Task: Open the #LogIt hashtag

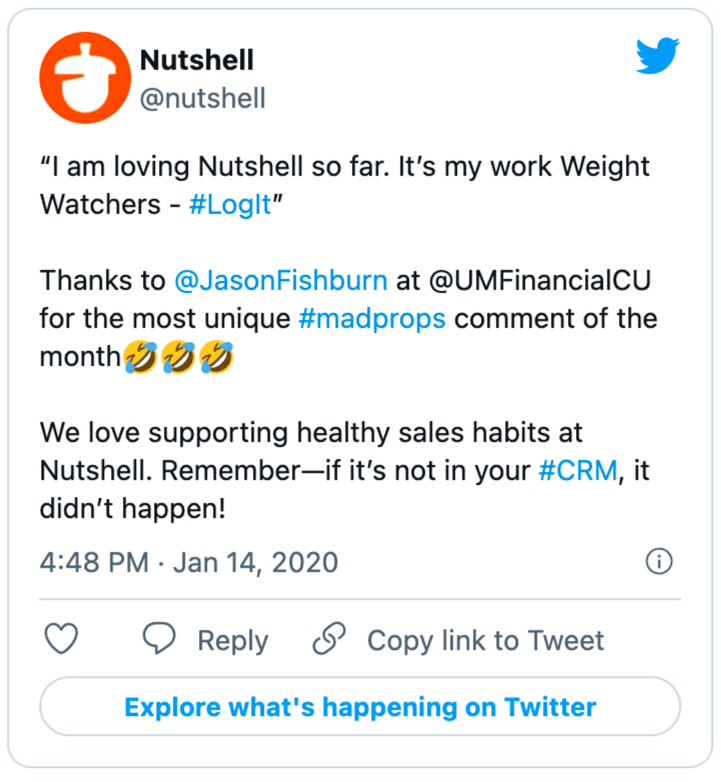Action: (230, 204)
